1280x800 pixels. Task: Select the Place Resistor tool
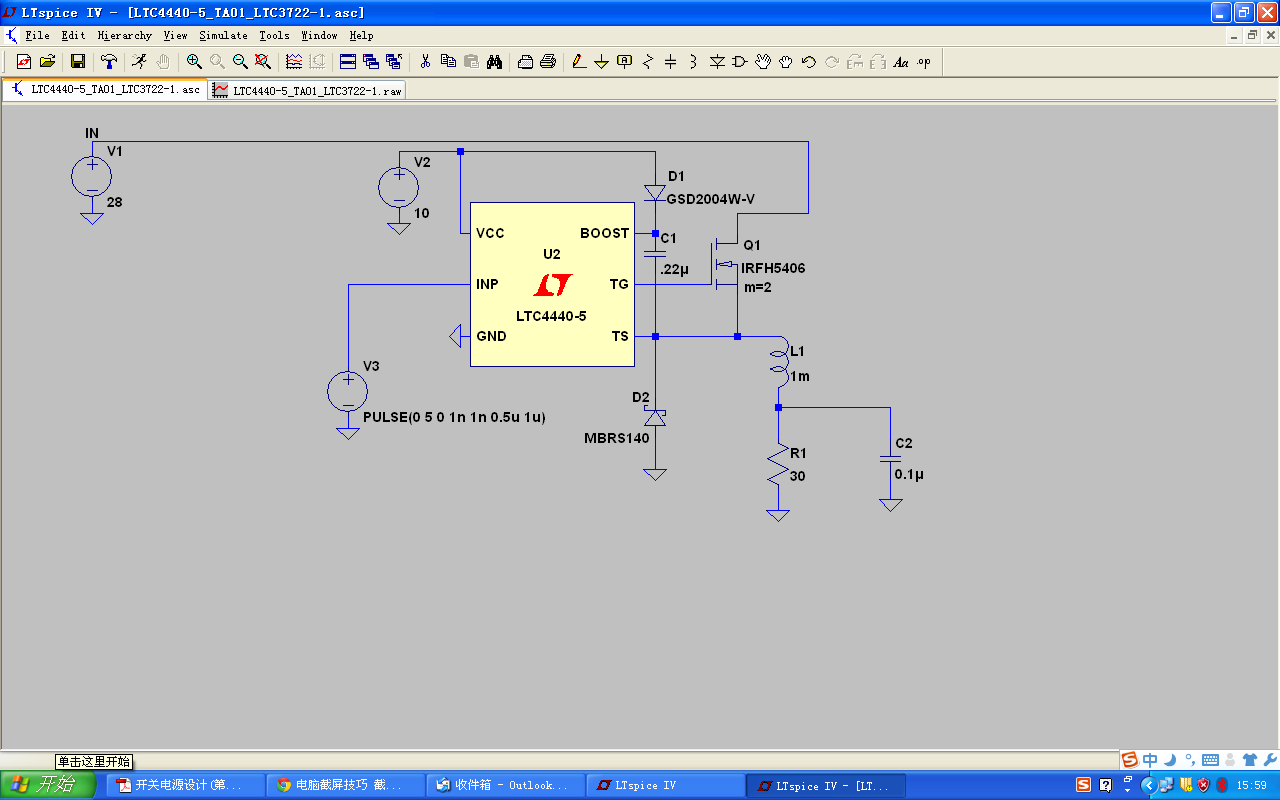[x=648, y=62]
